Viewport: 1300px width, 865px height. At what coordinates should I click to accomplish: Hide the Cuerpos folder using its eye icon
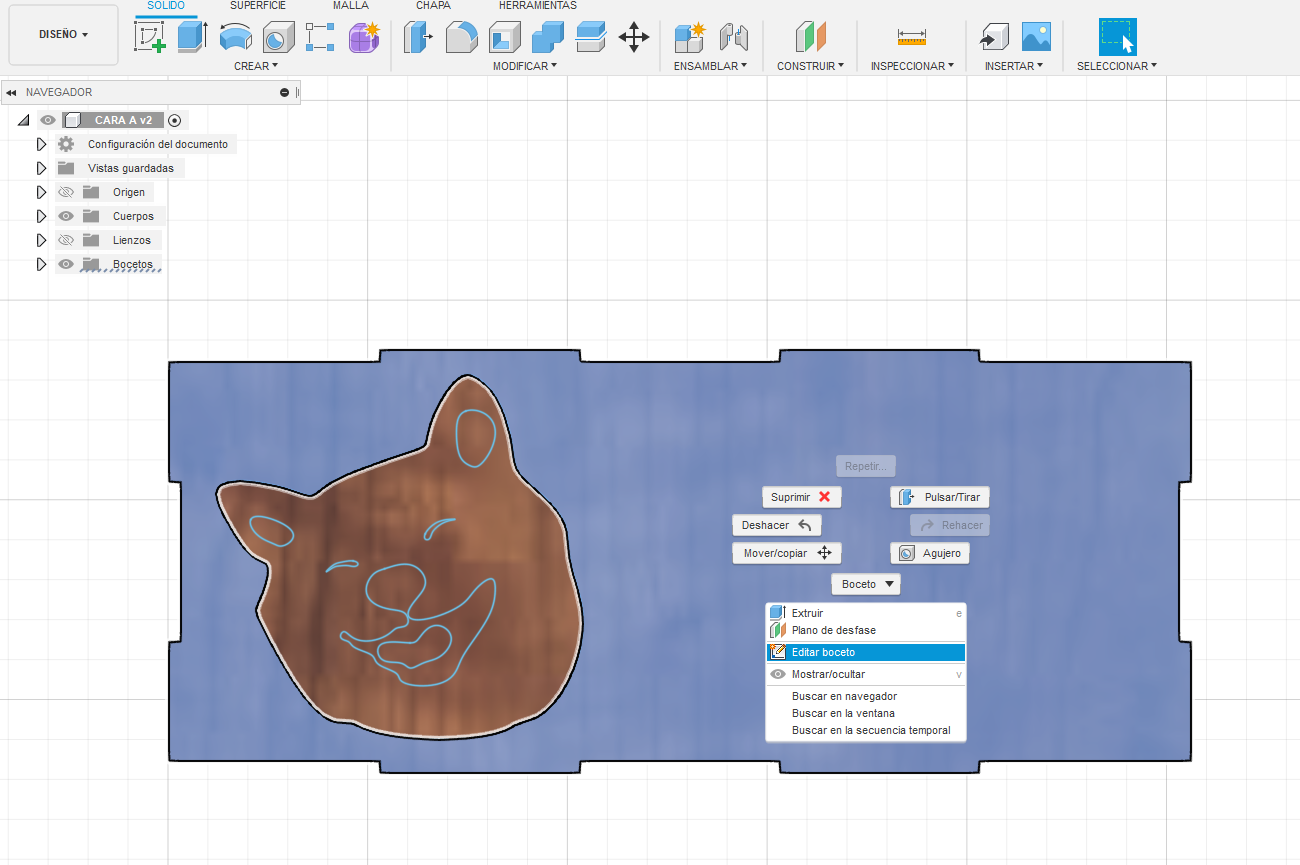(x=66, y=216)
